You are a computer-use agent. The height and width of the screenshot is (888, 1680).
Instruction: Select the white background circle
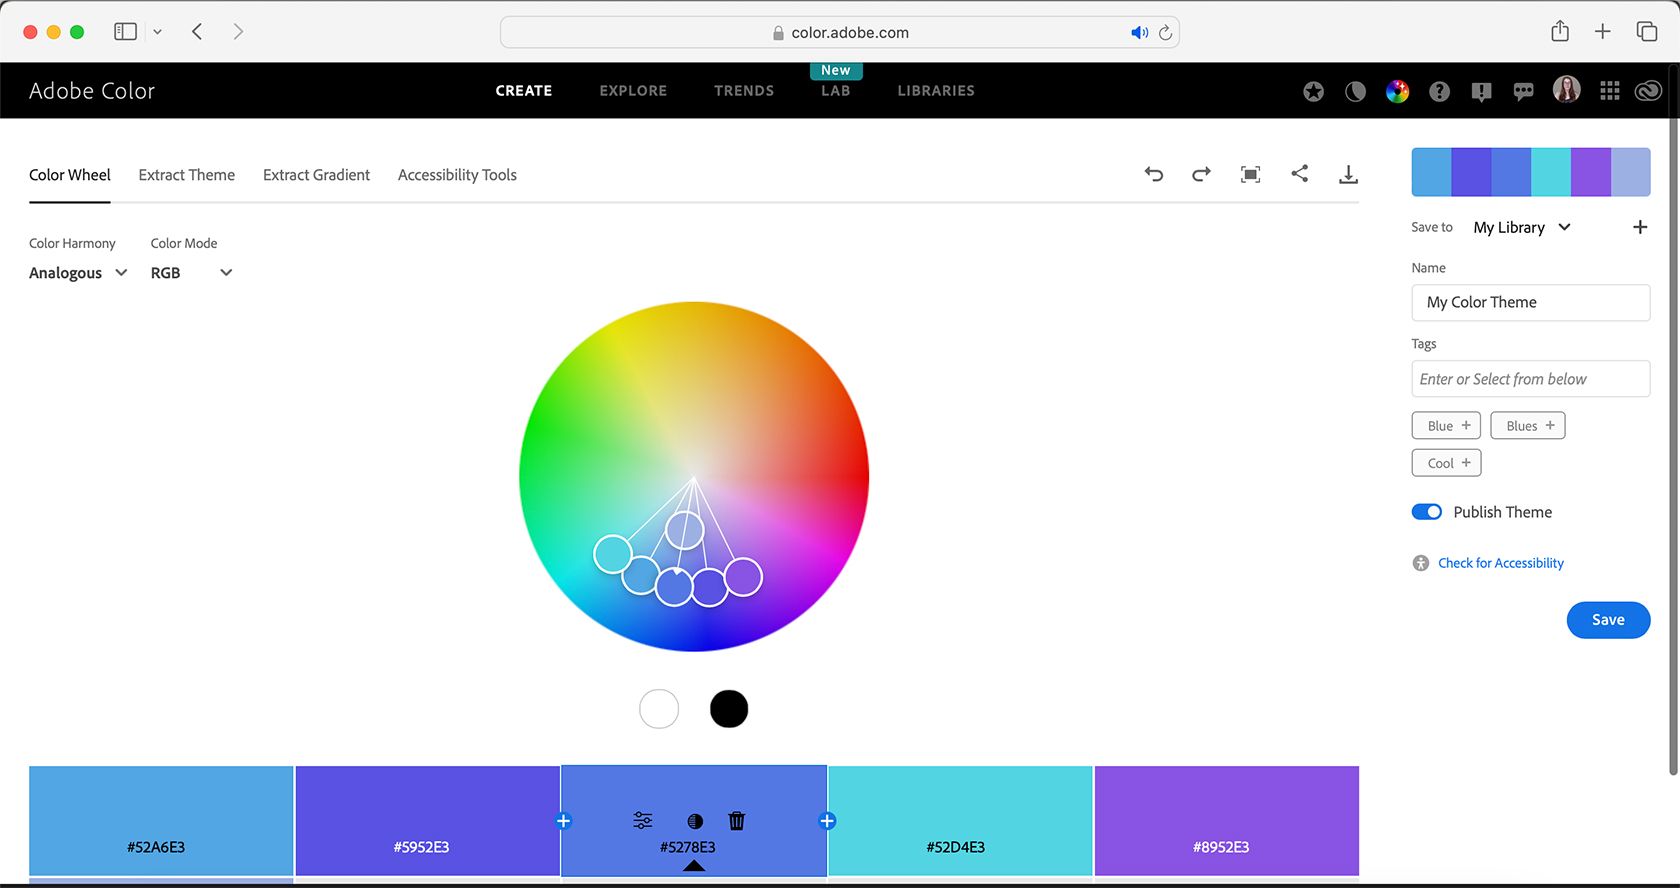(659, 709)
